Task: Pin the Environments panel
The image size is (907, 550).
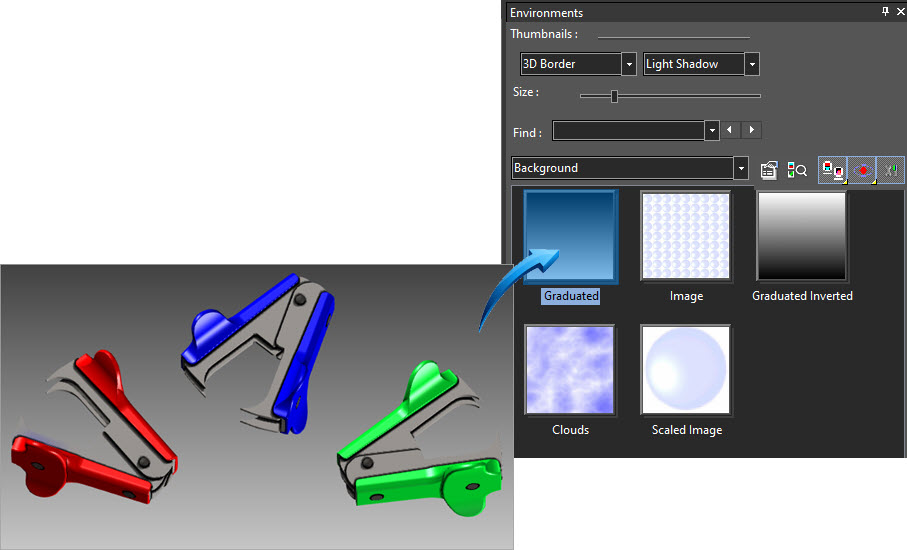Action: [x=885, y=12]
